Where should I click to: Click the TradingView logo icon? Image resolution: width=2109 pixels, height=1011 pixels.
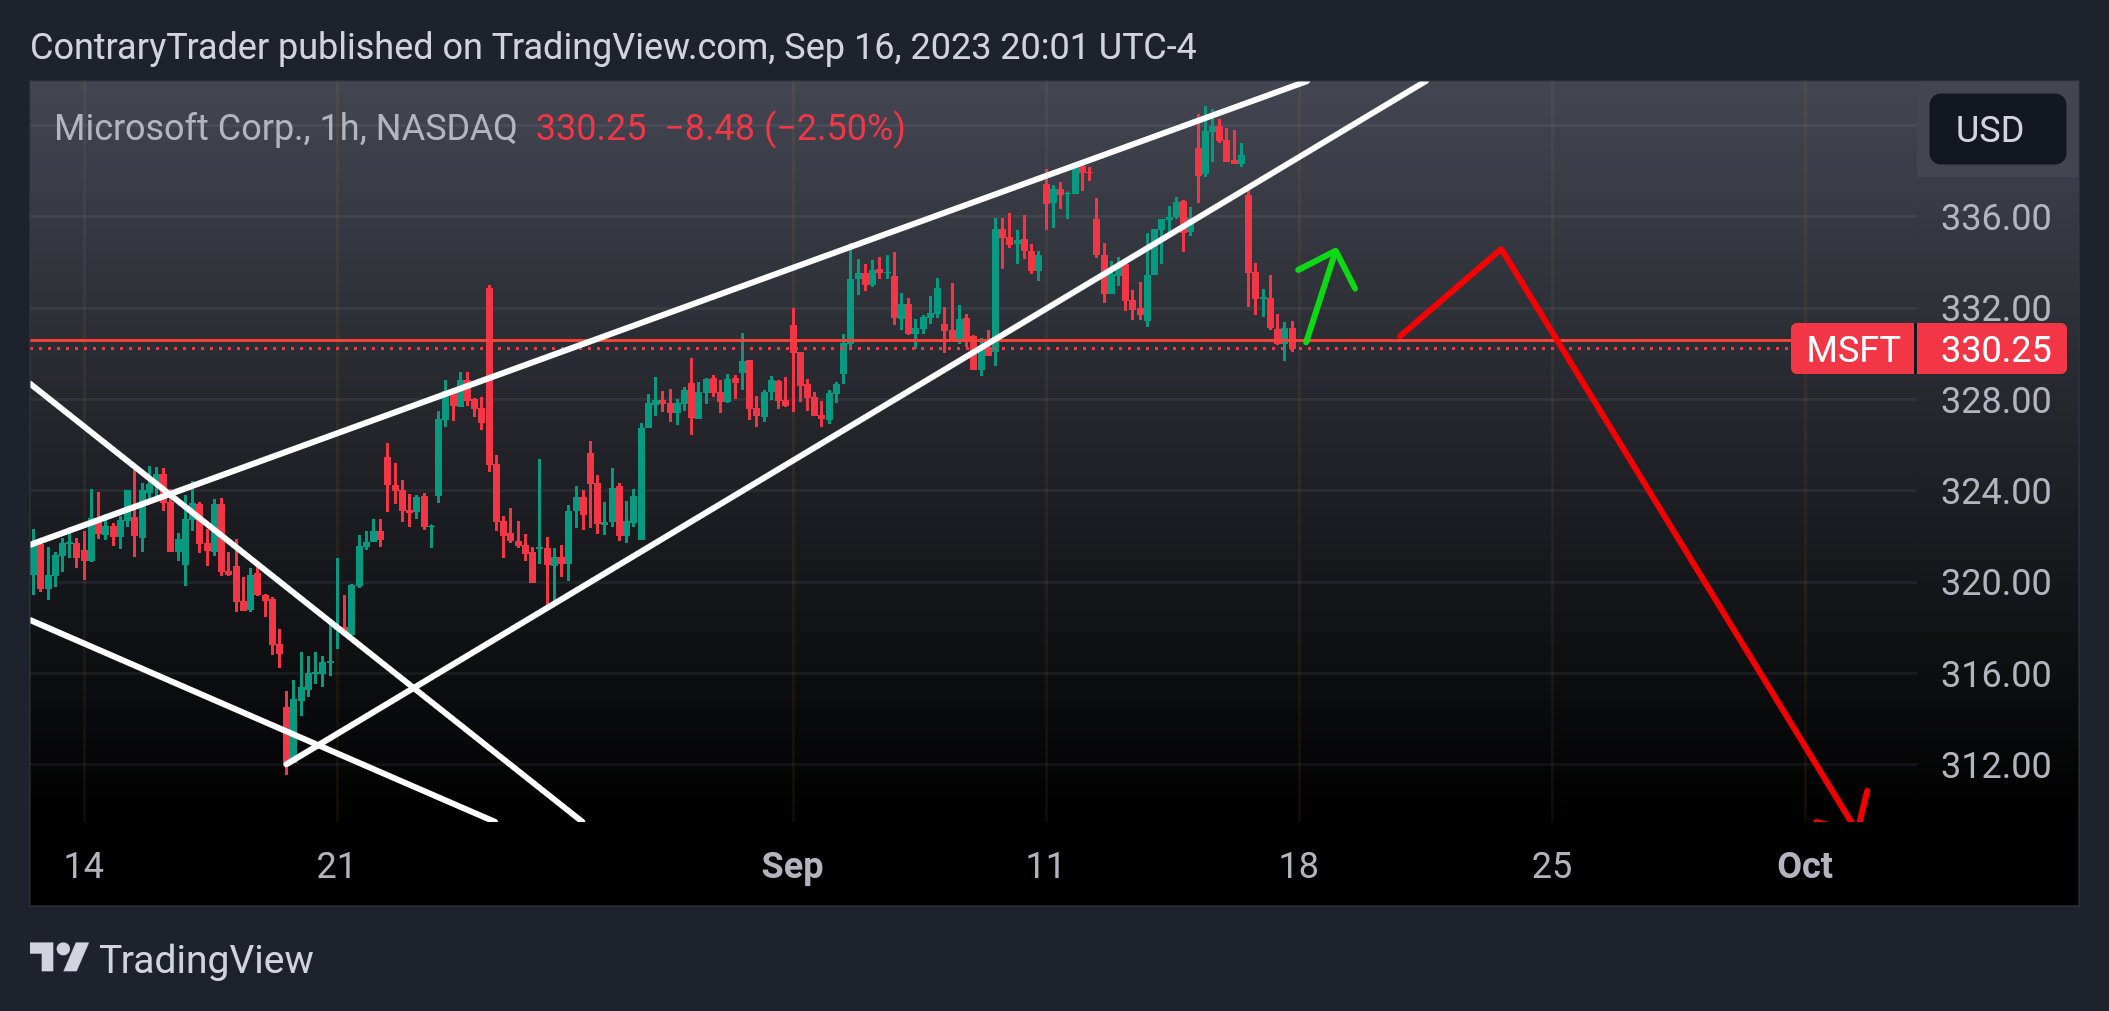(x=59, y=958)
